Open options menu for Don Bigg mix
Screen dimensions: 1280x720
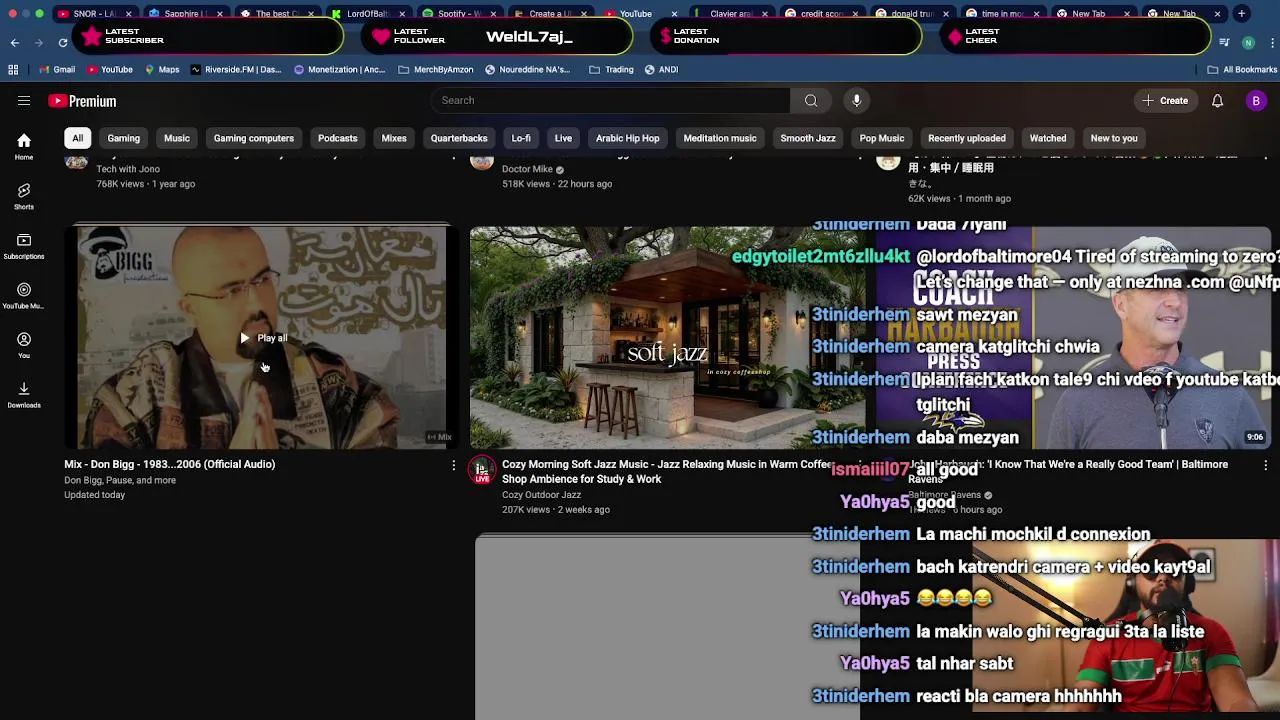coord(453,465)
